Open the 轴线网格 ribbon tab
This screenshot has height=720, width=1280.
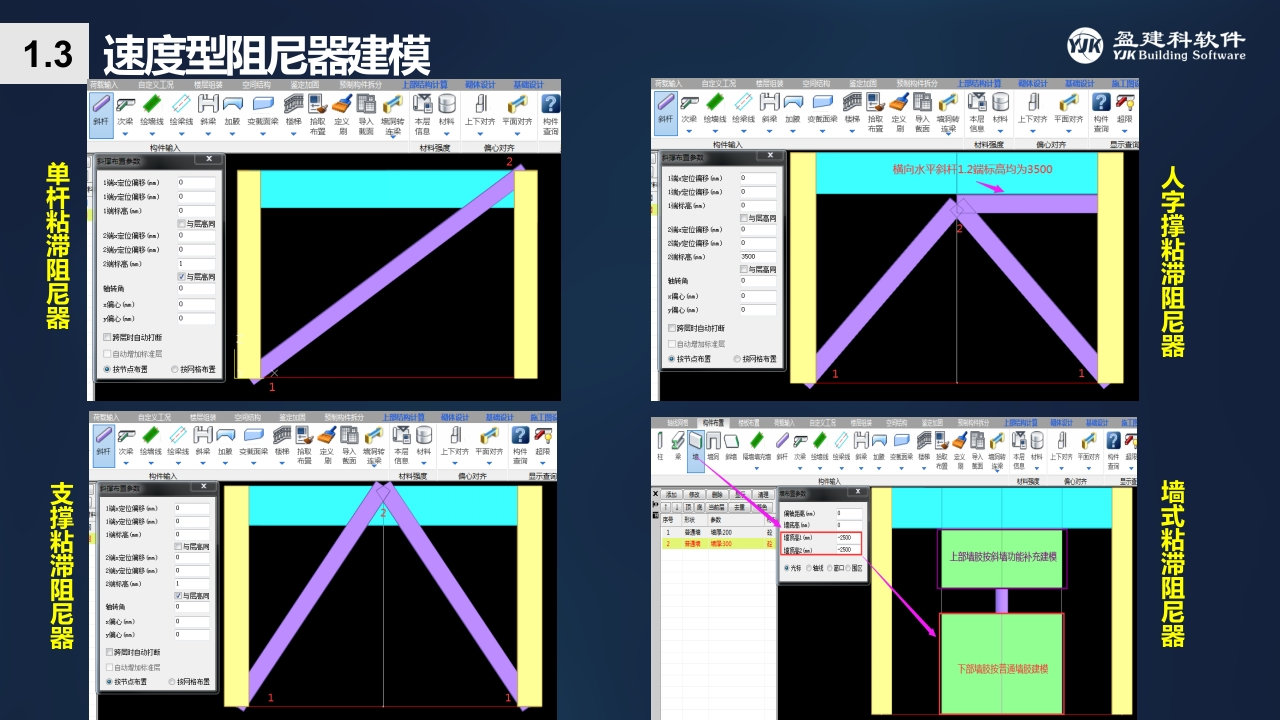point(677,423)
